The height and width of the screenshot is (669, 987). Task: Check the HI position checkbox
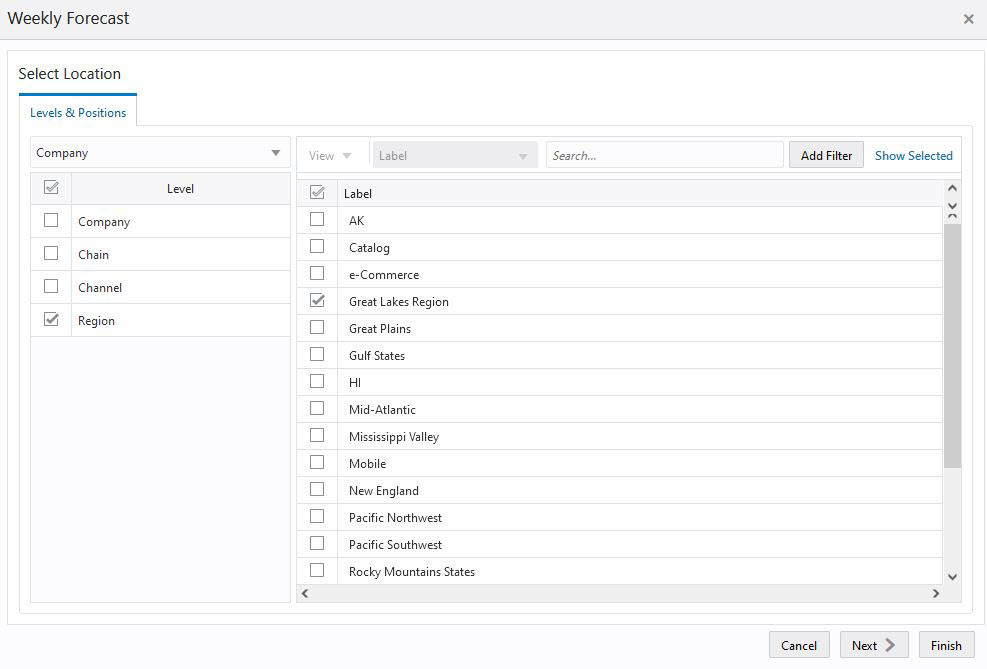pyautogui.click(x=317, y=381)
